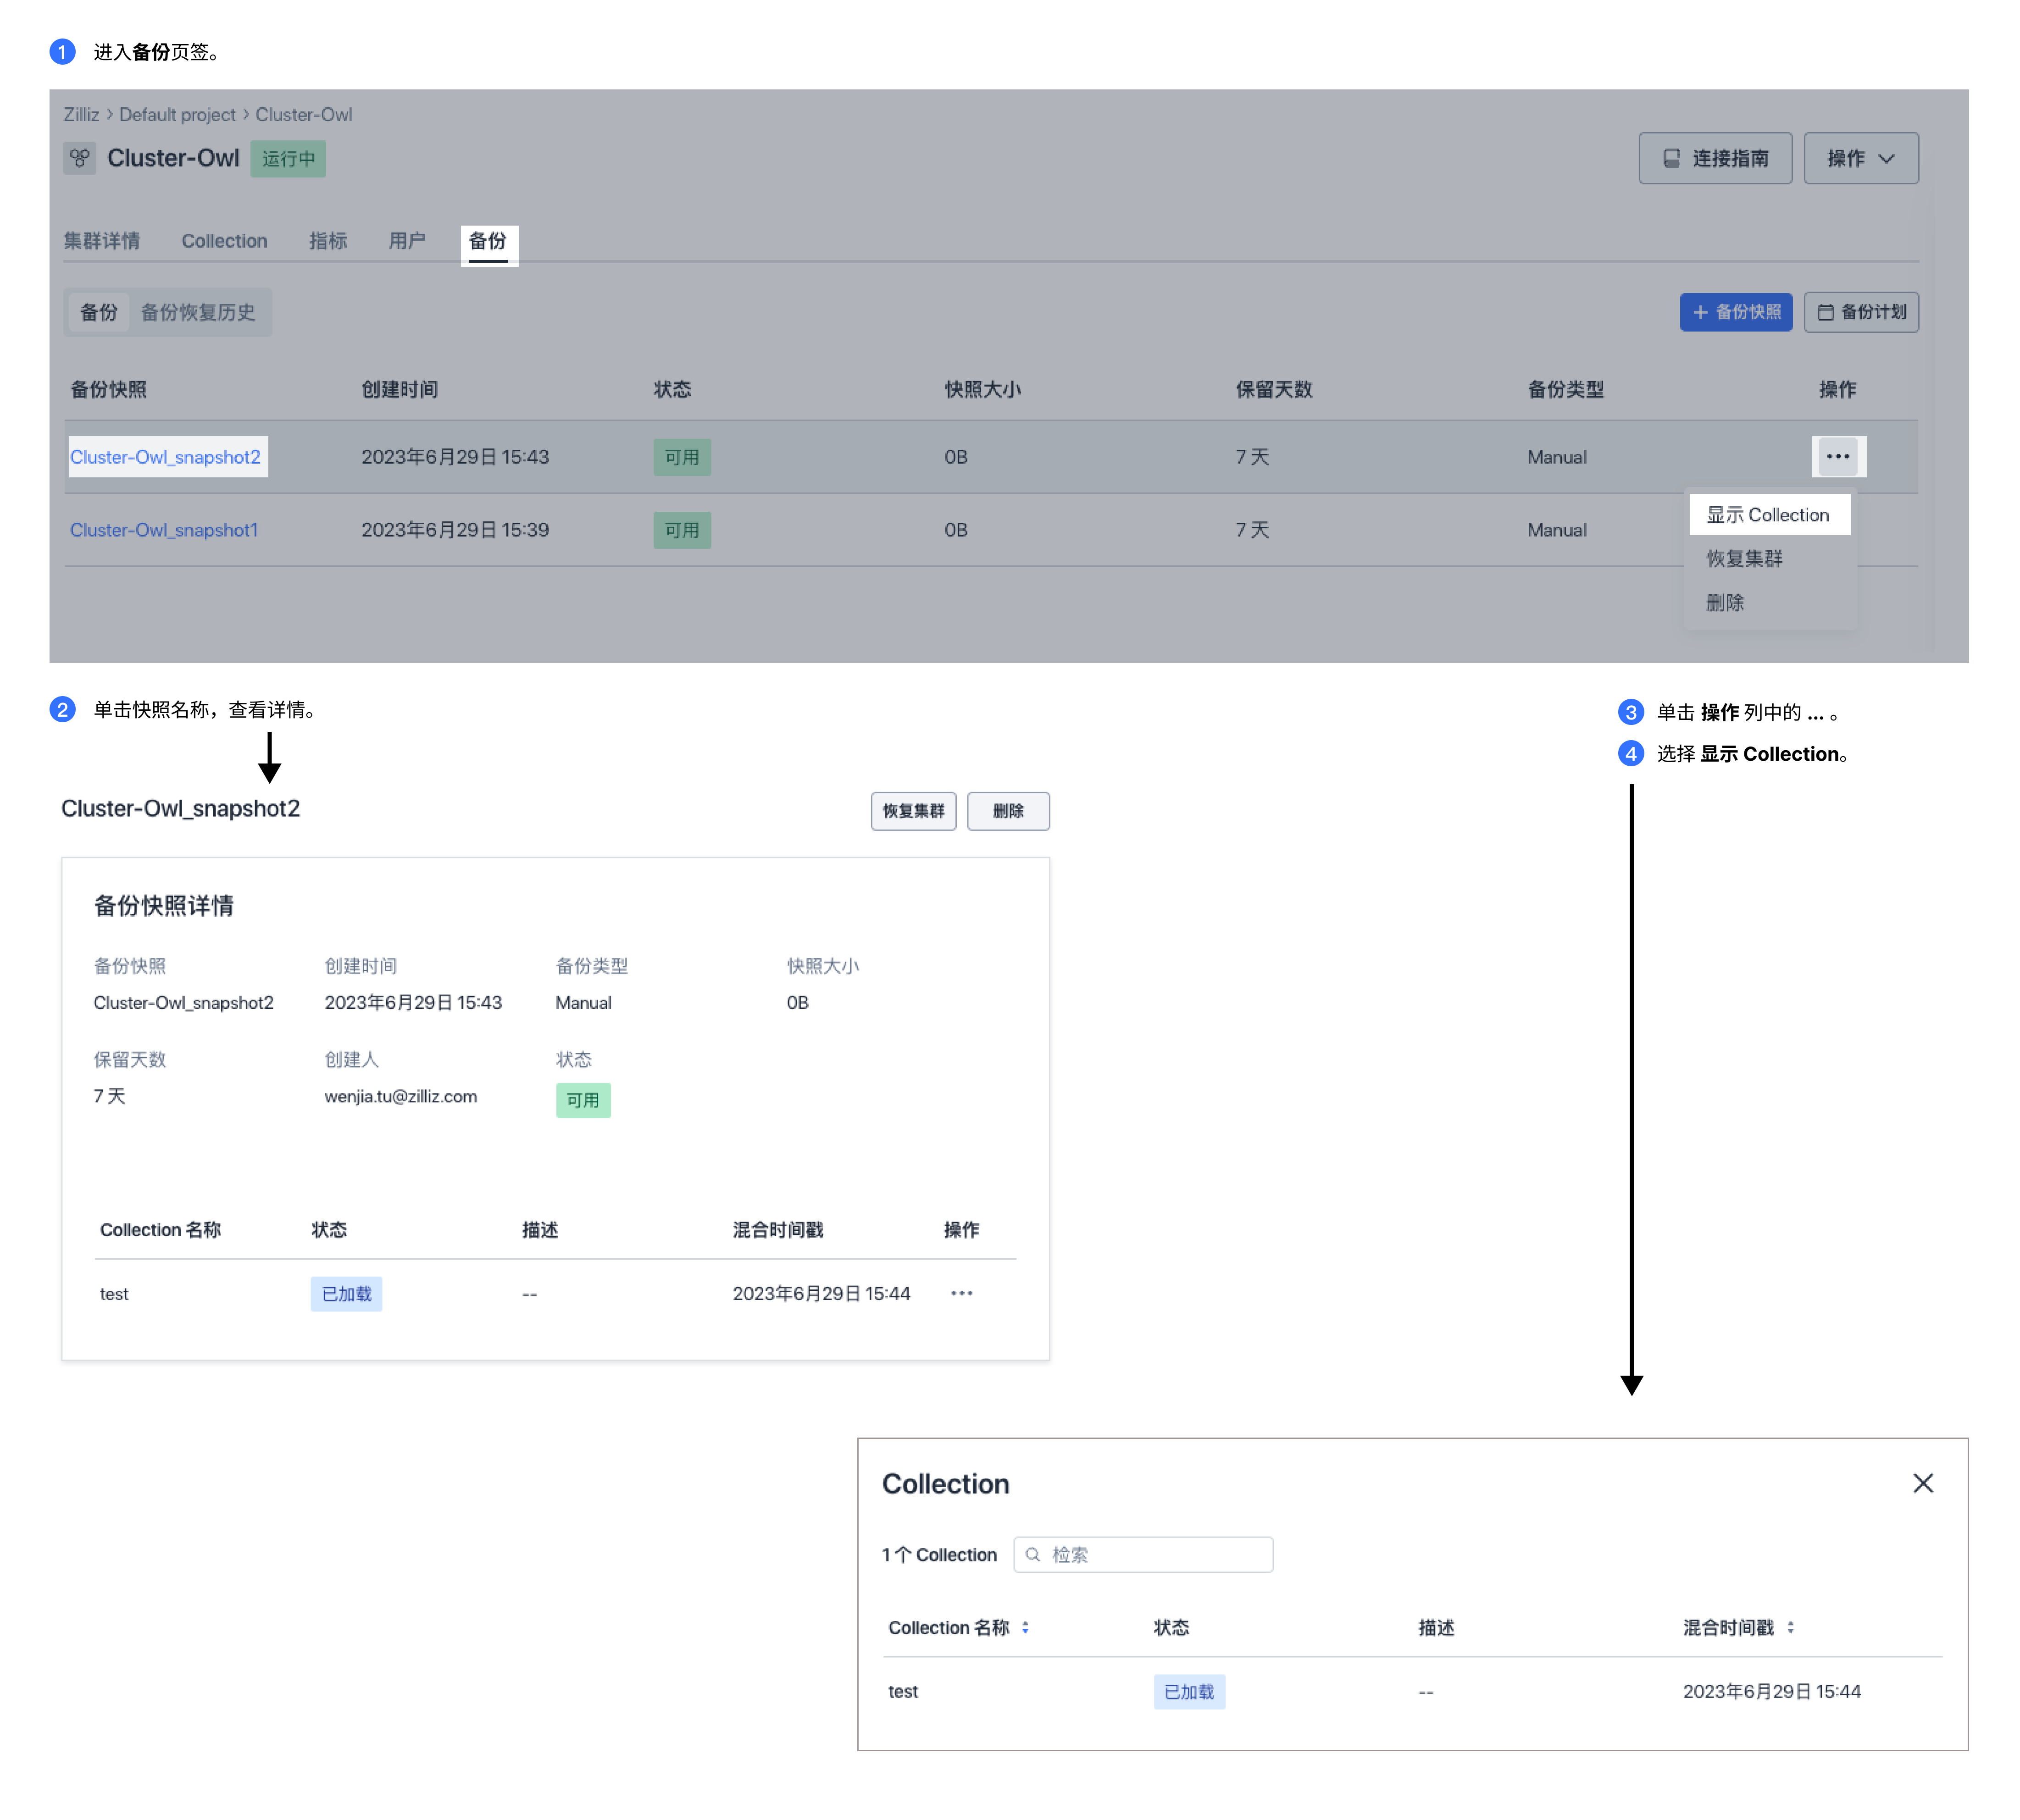Click the 运行中 status badge

pos(288,159)
